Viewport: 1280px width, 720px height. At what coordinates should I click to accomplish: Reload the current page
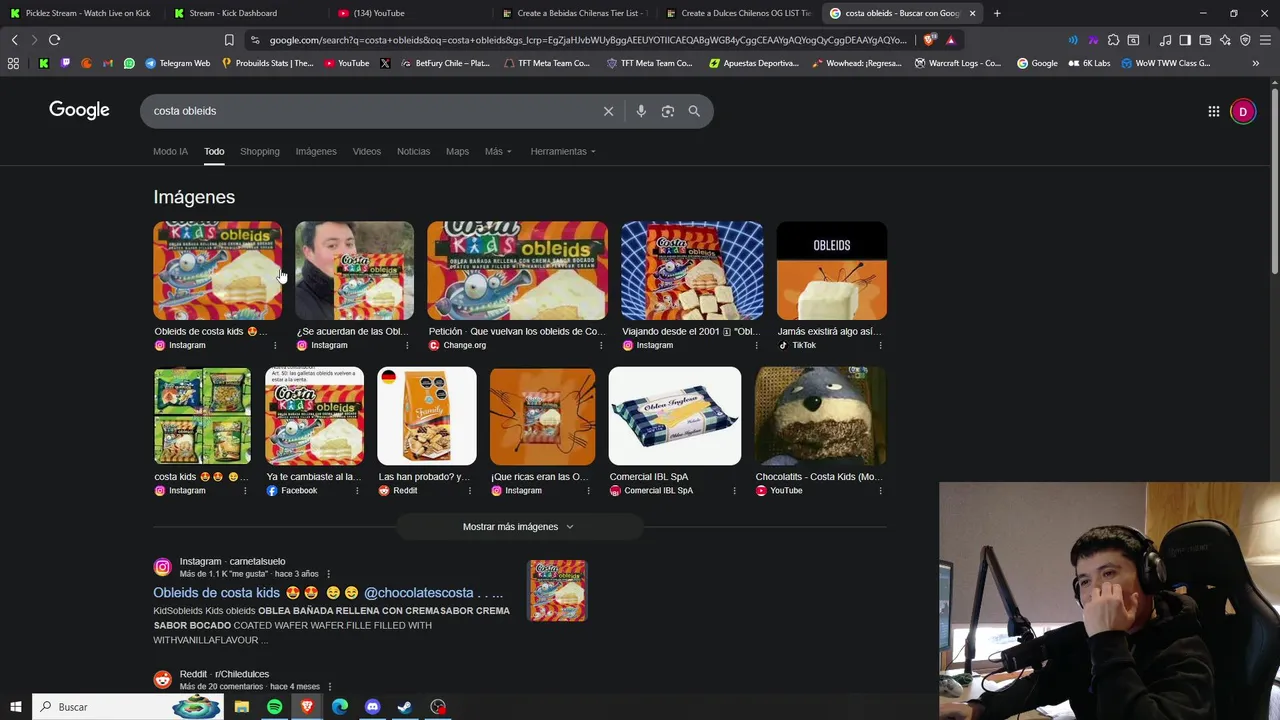[x=54, y=40]
